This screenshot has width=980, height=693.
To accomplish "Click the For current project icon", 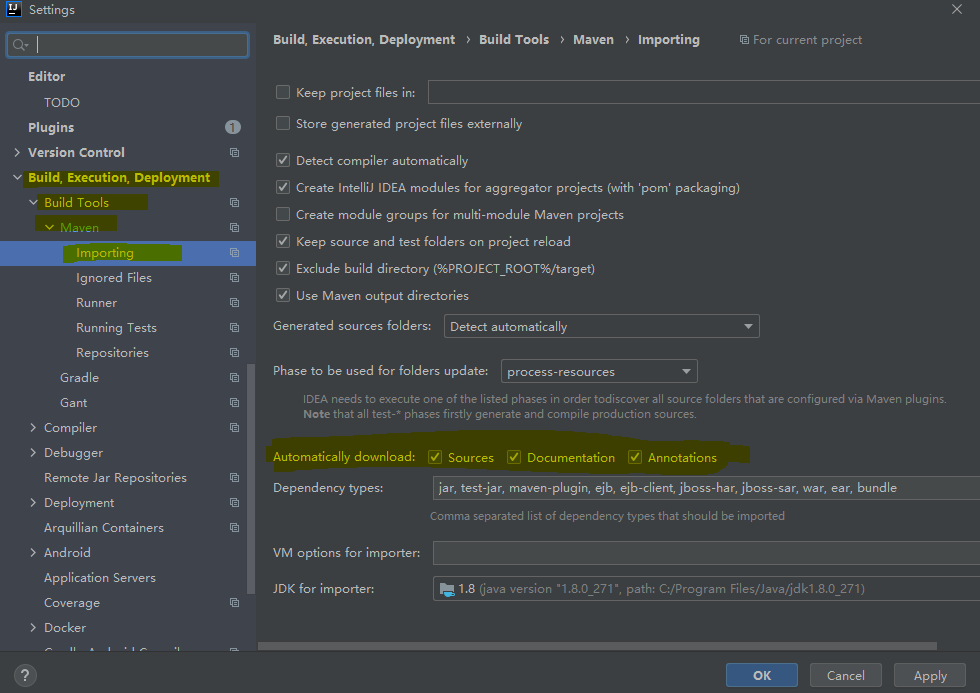I will (x=744, y=40).
